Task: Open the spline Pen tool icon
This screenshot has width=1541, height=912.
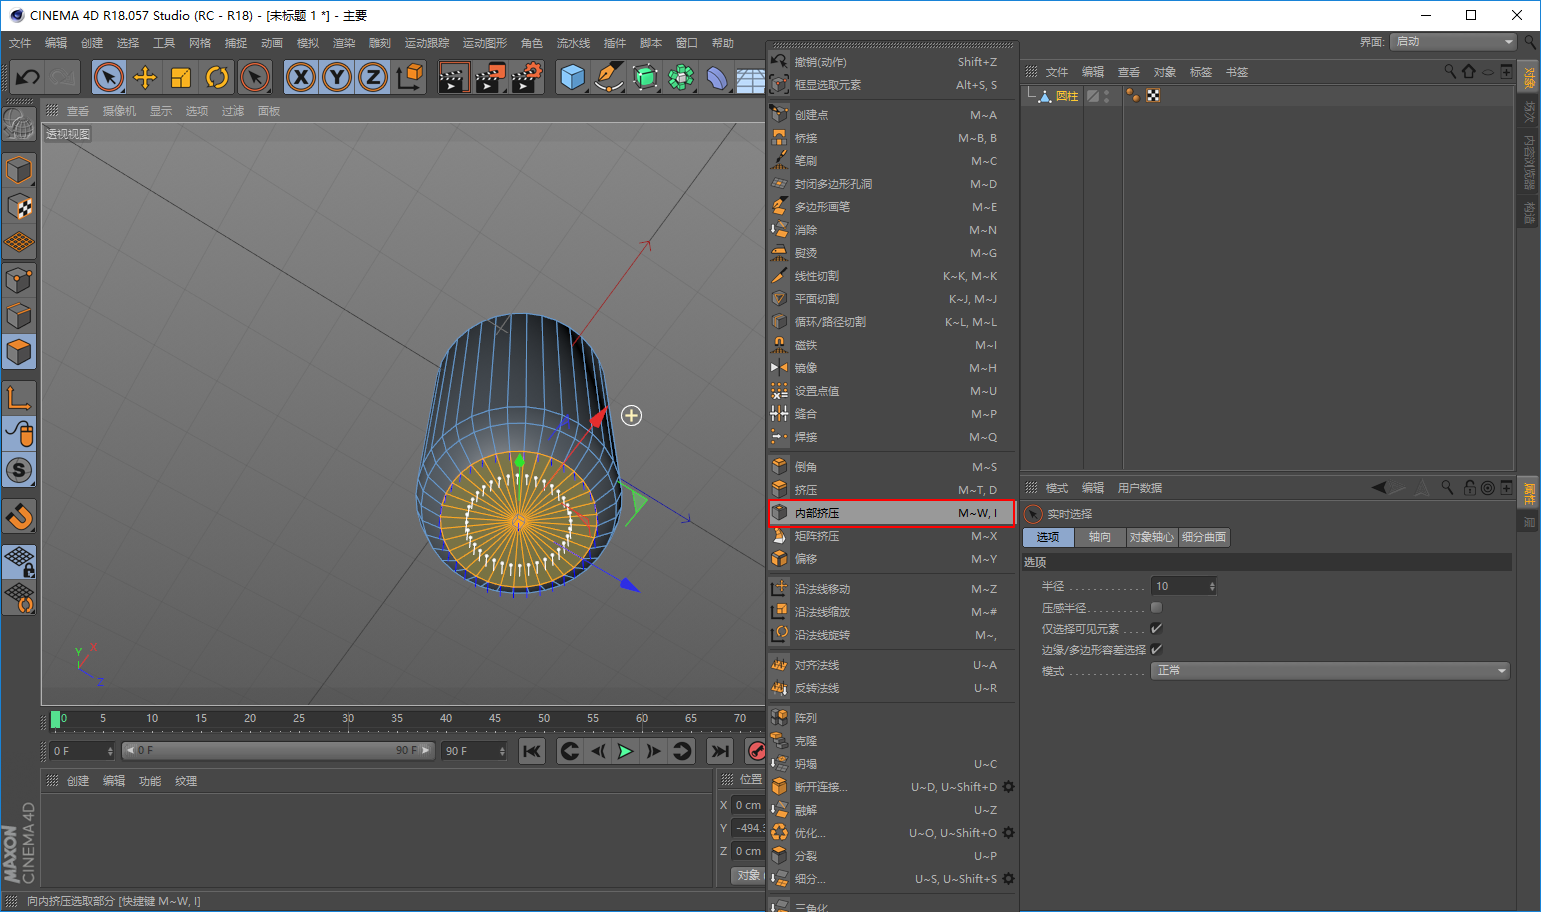Action: [x=608, y=77]
